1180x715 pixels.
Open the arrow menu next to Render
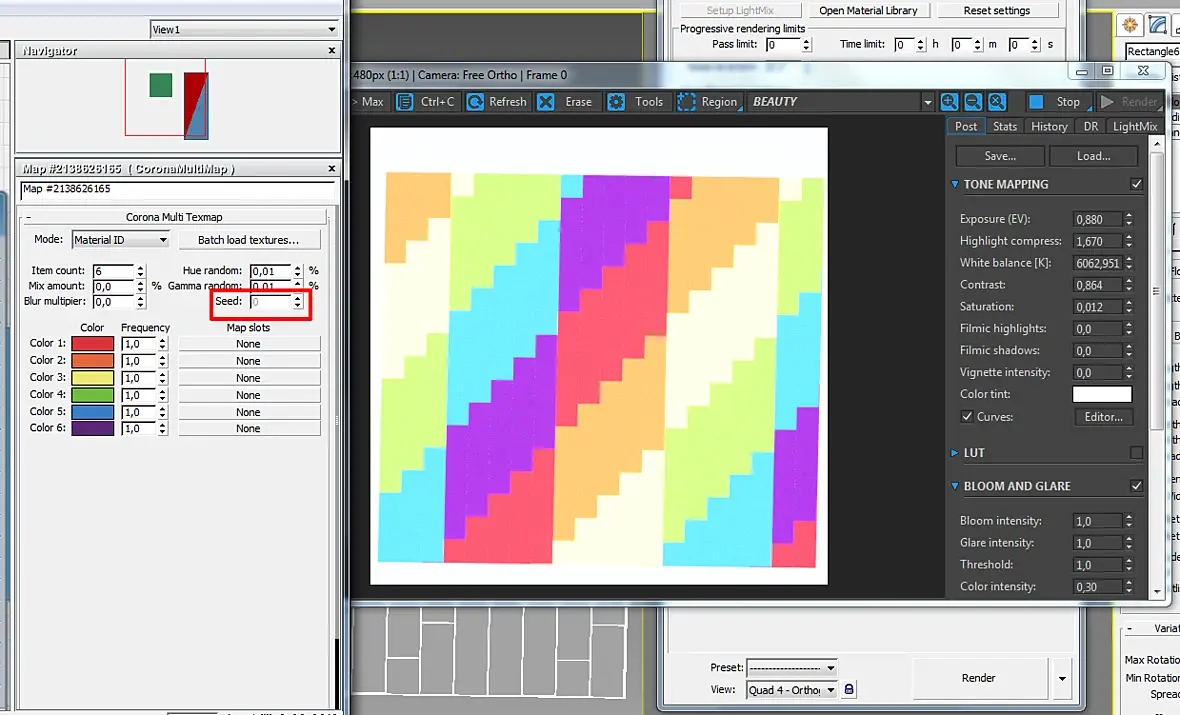pyautogui.click(x=1062, y=678)
